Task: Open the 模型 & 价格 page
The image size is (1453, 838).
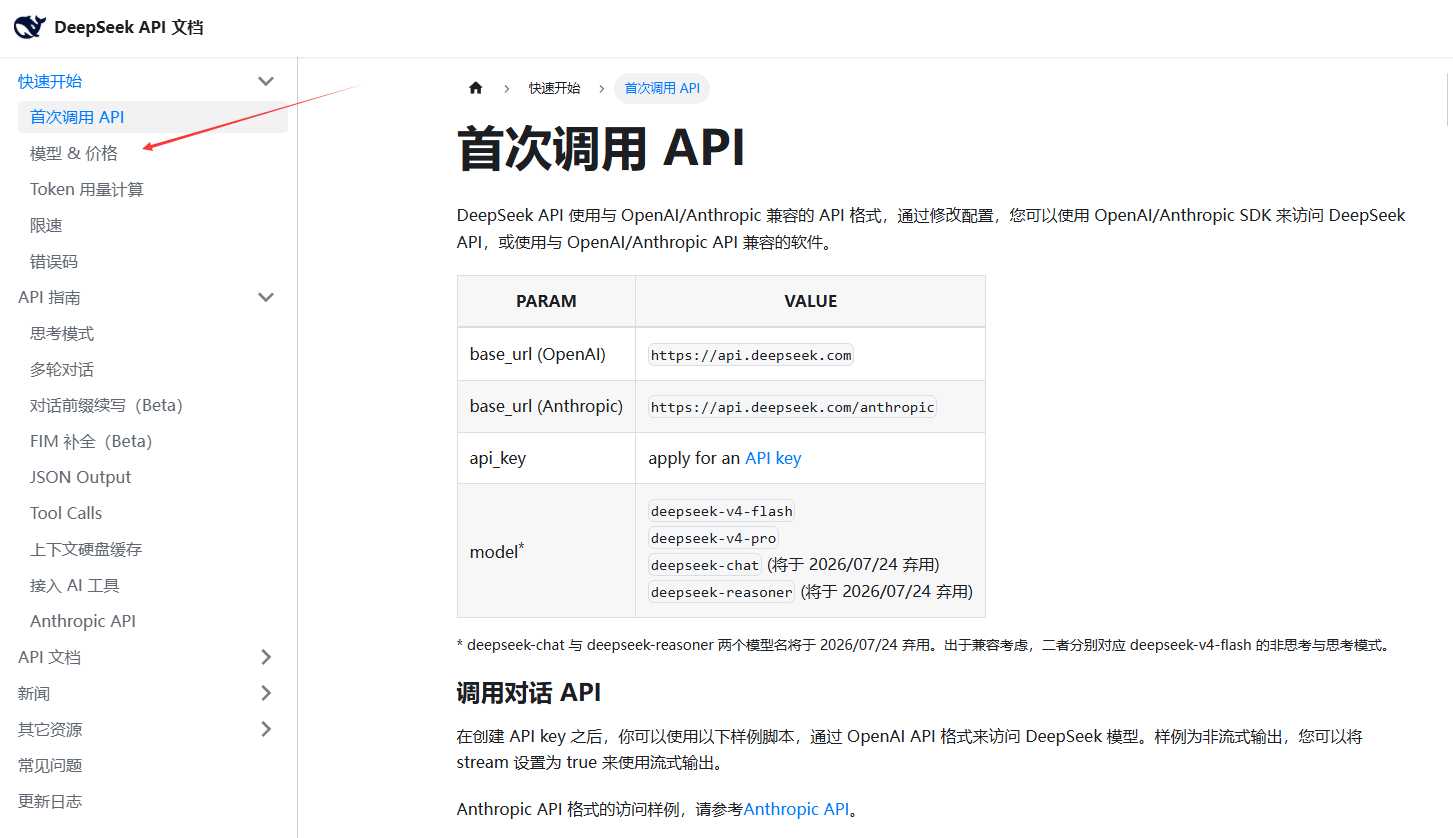Action: [74, 153]
